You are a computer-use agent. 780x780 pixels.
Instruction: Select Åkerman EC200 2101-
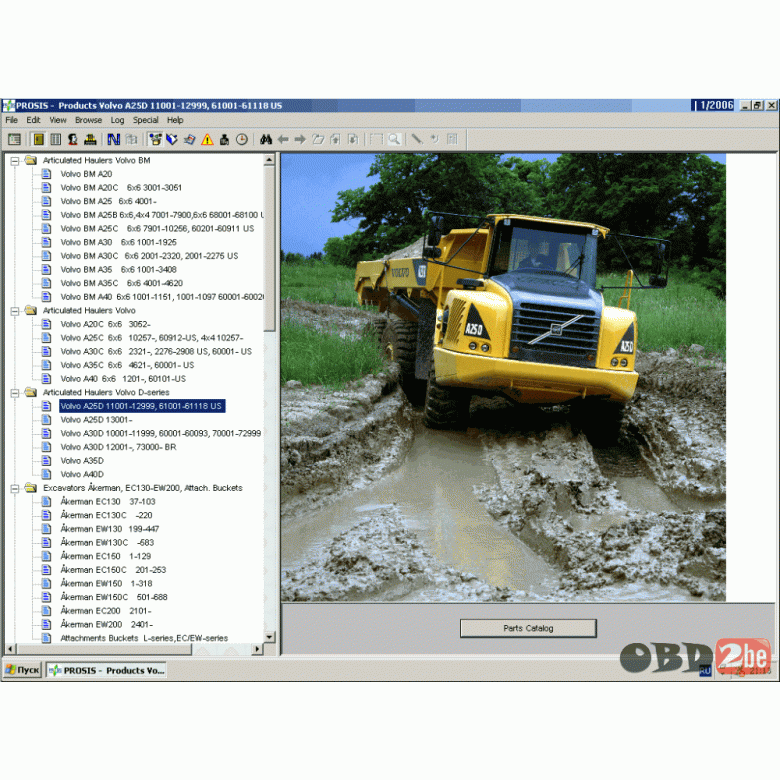(105, 611)
